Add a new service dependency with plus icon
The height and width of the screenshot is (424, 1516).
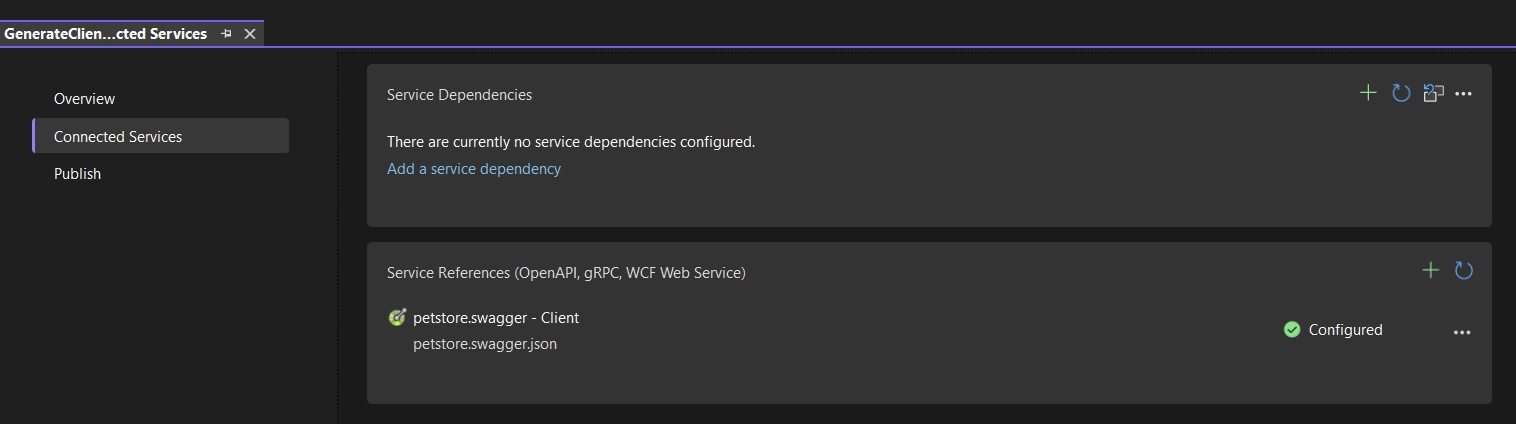[1368, 93]
